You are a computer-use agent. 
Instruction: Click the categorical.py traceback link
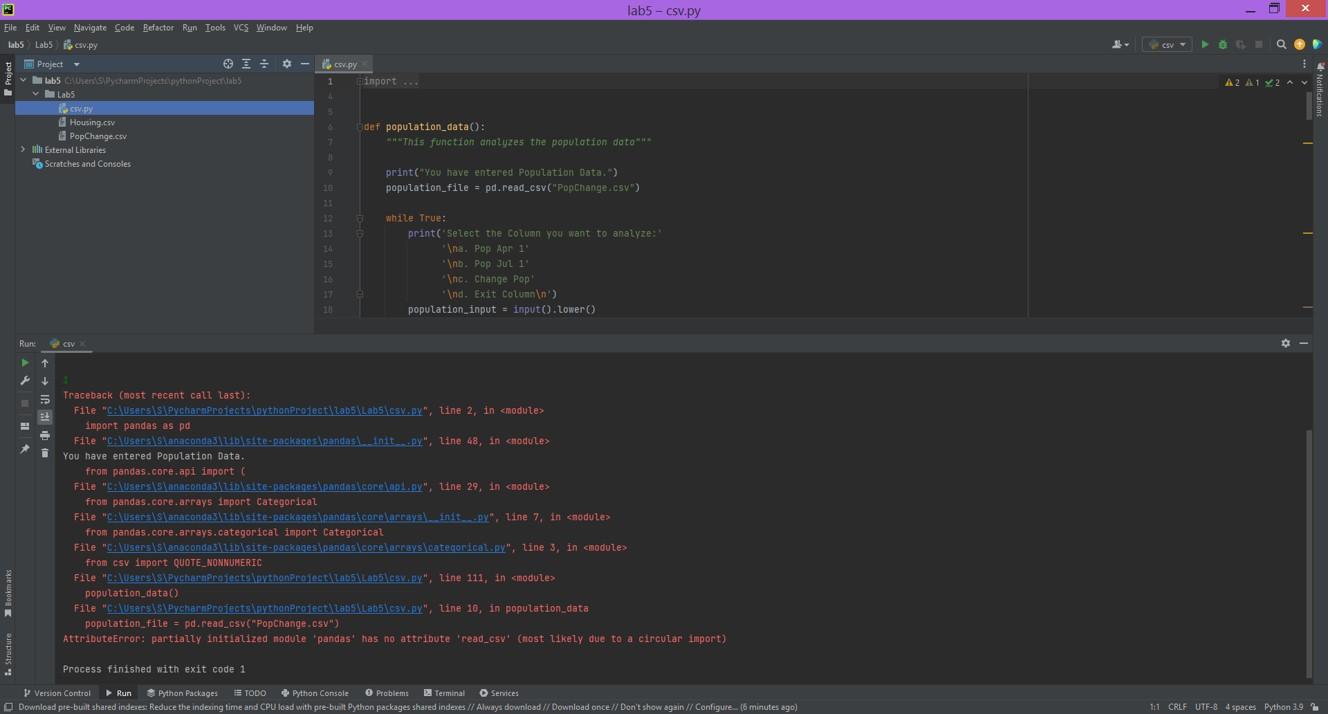tap(306, 548)
